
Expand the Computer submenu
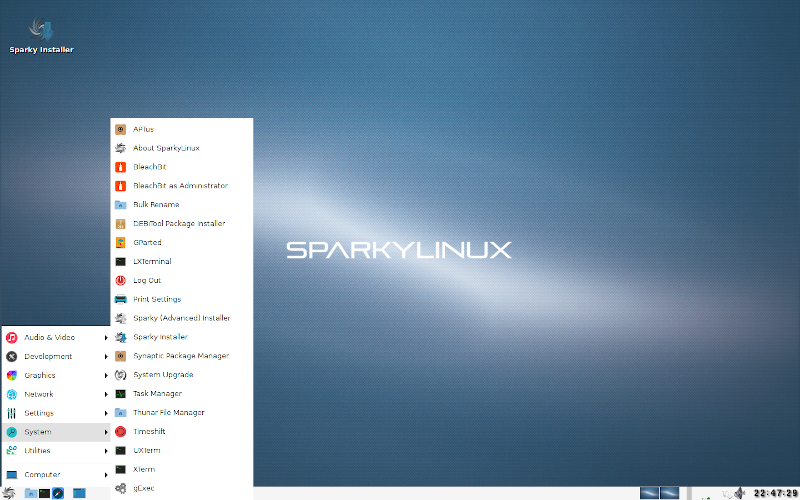point(56,474)
